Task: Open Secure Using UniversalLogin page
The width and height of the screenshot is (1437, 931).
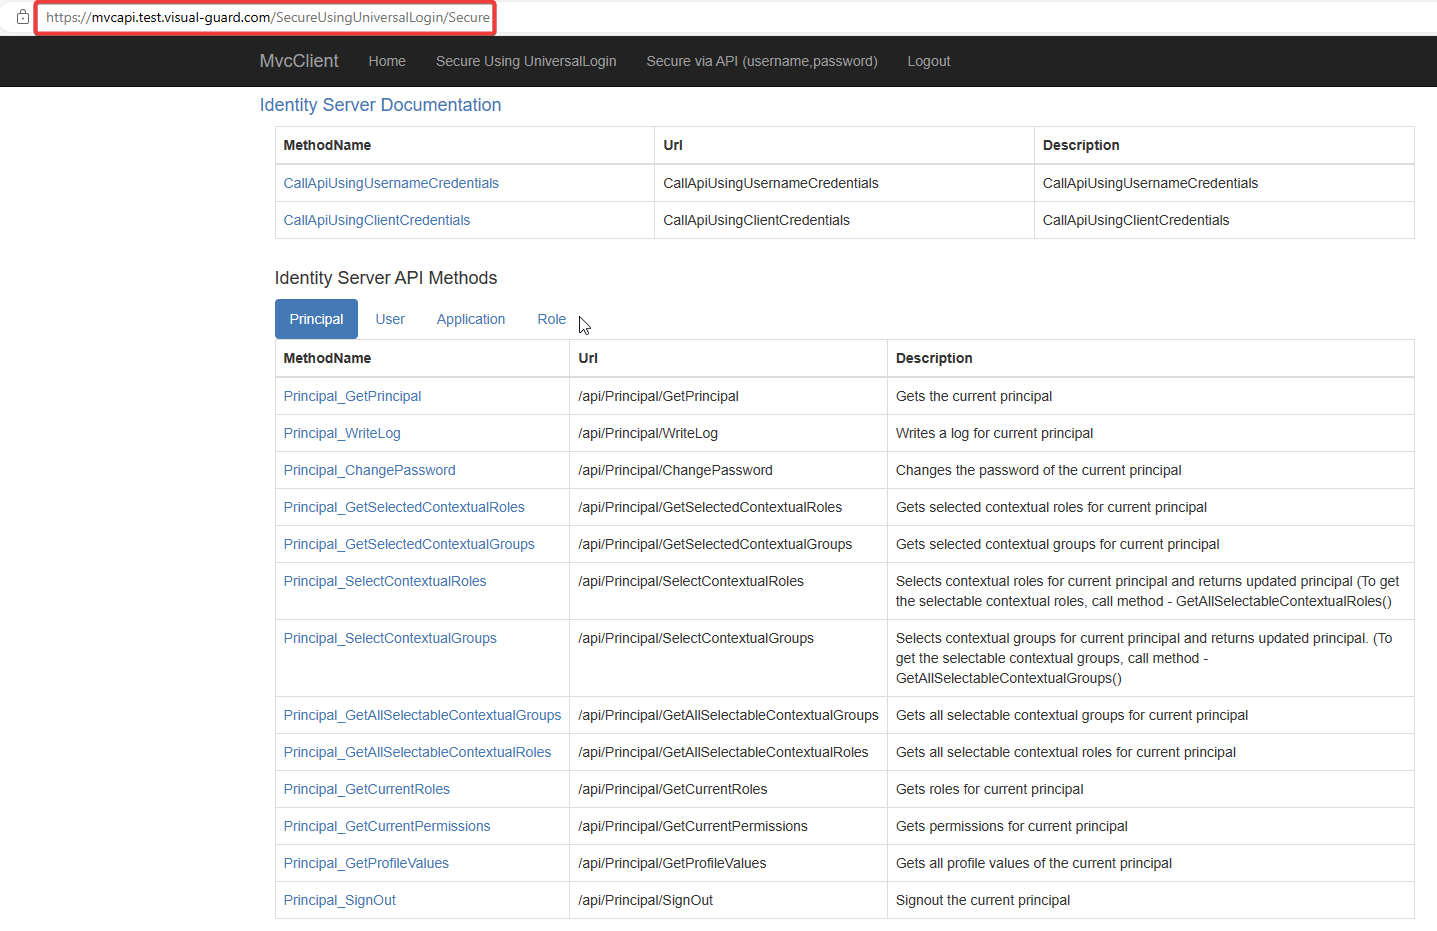Action: 525,61
